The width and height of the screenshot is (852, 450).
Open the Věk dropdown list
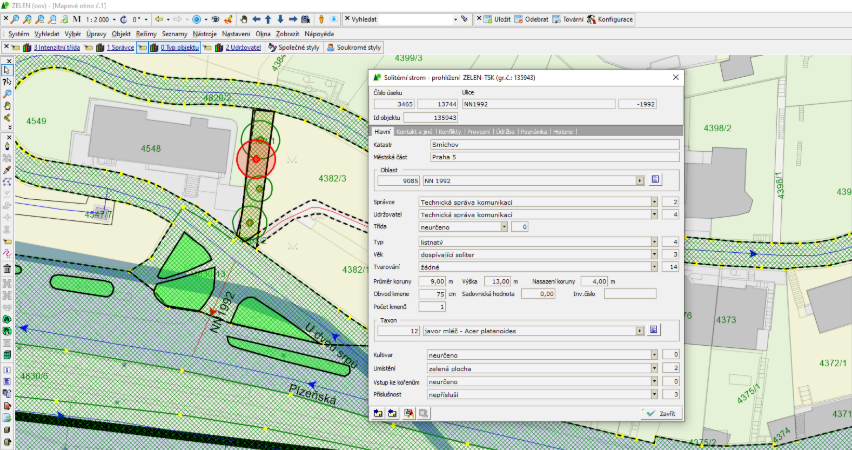pyautogui.click(x=654, y=254)
